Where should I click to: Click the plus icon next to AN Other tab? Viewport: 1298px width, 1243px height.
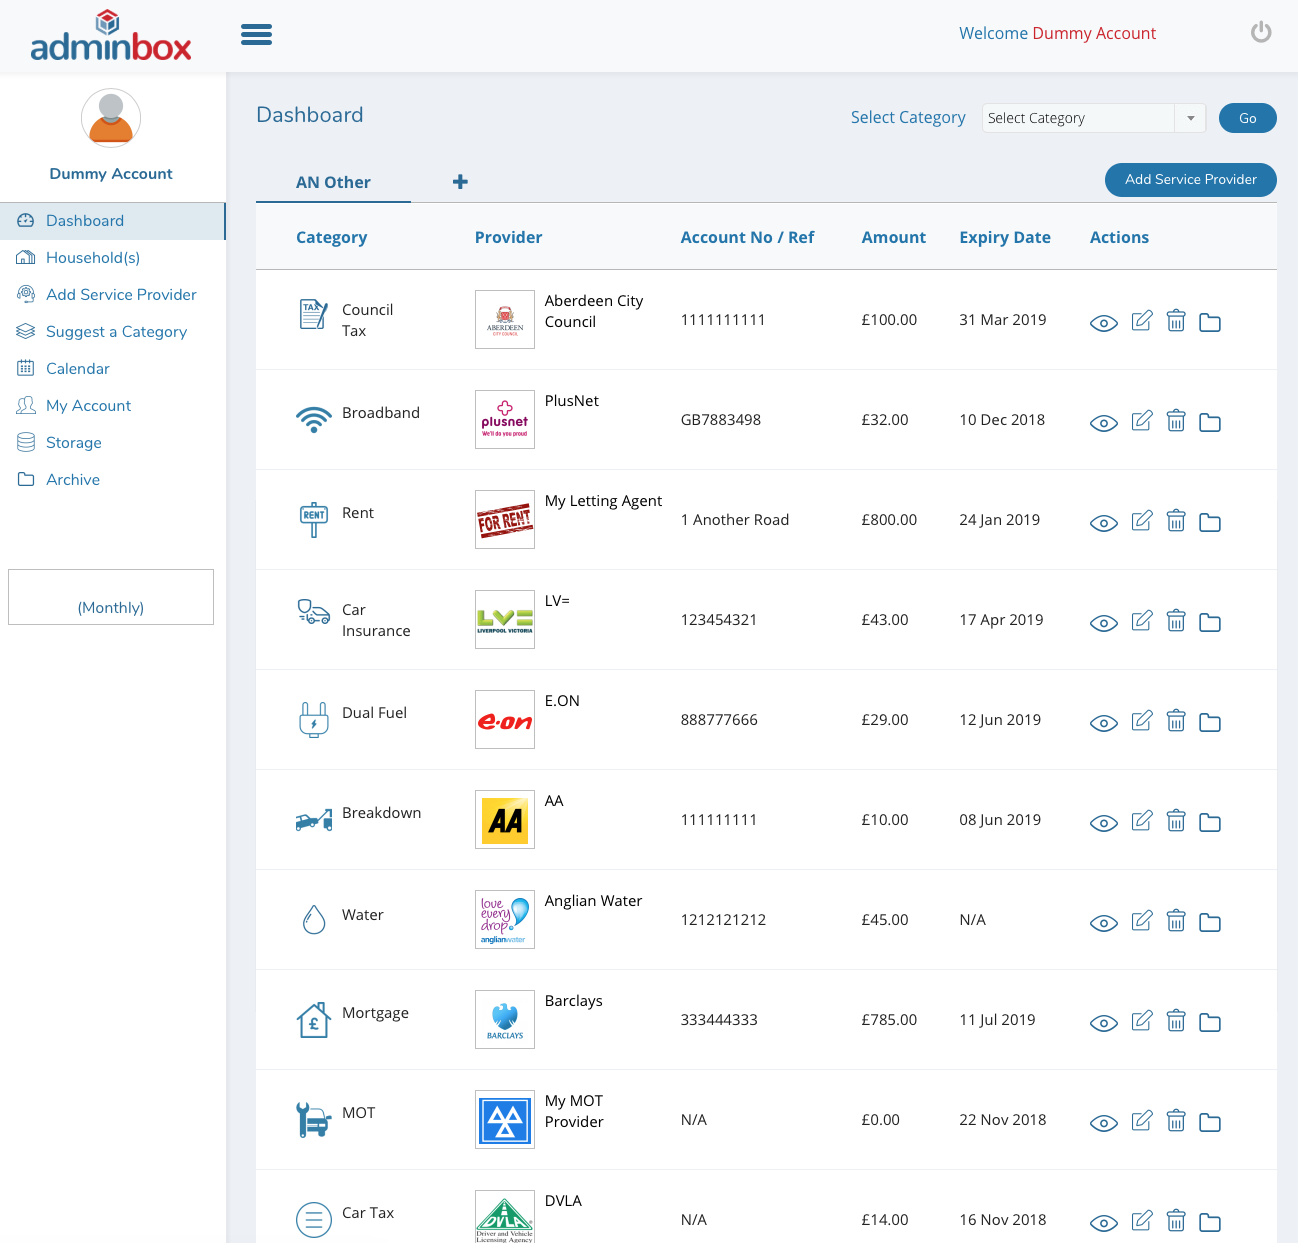[460, 181]
